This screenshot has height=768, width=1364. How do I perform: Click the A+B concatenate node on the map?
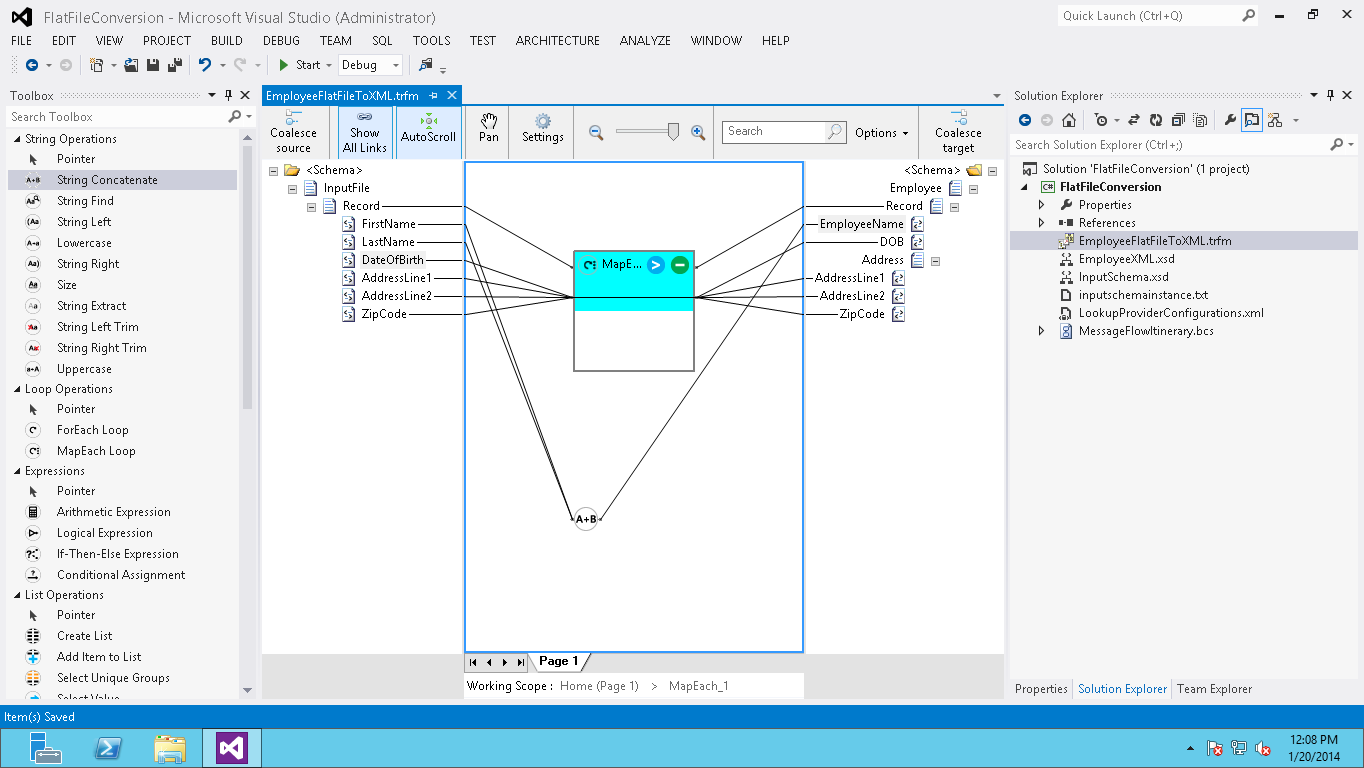pos(586,519)
